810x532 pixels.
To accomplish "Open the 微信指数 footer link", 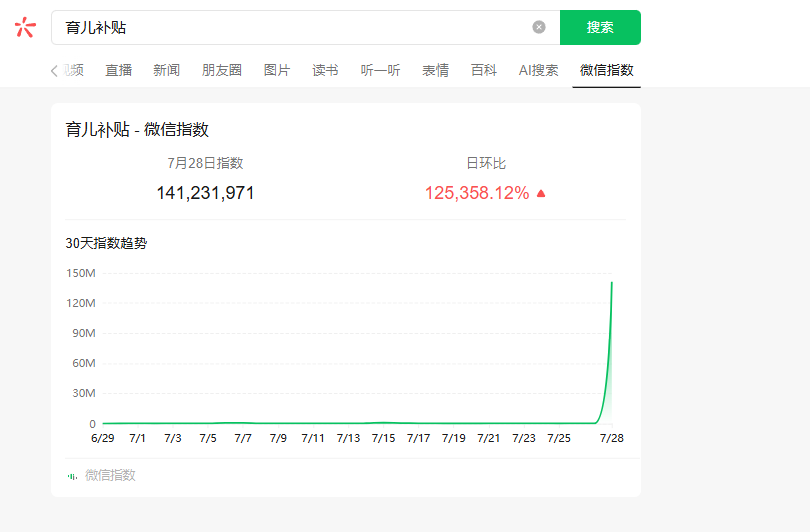I will (x=110, y=475).
